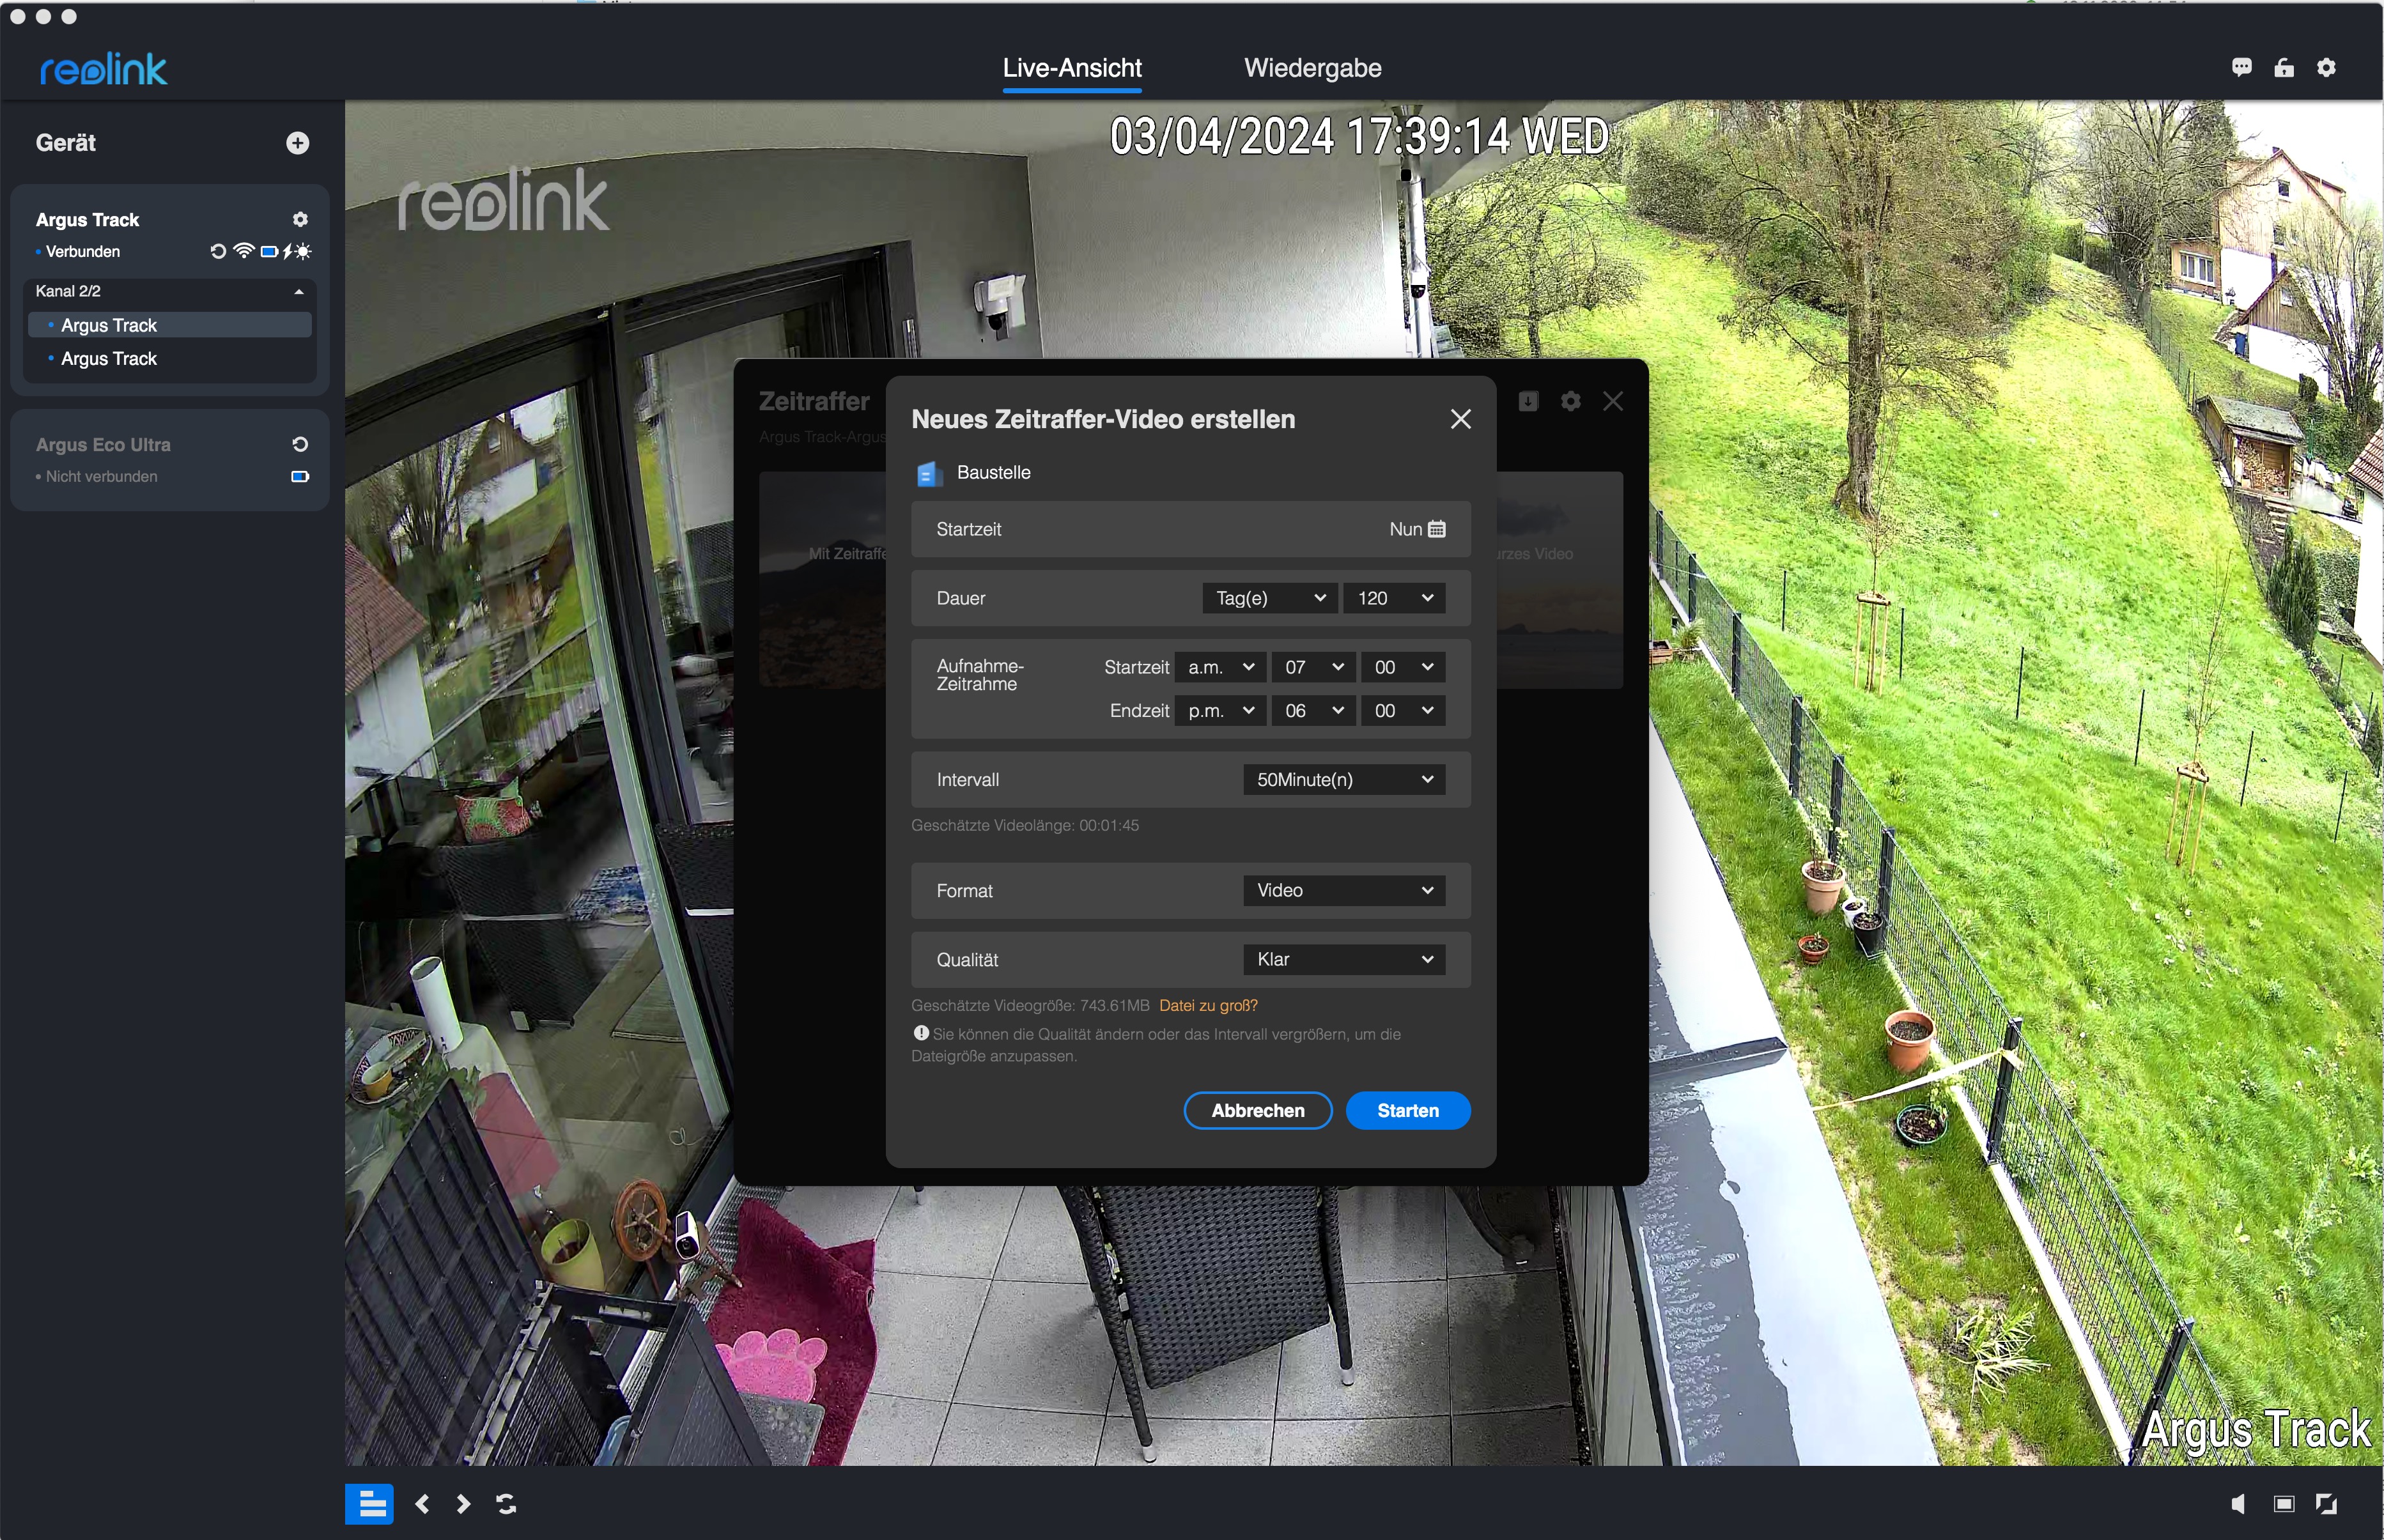Click the refresh icon for Argus Eco Ultra

(299, 445)
